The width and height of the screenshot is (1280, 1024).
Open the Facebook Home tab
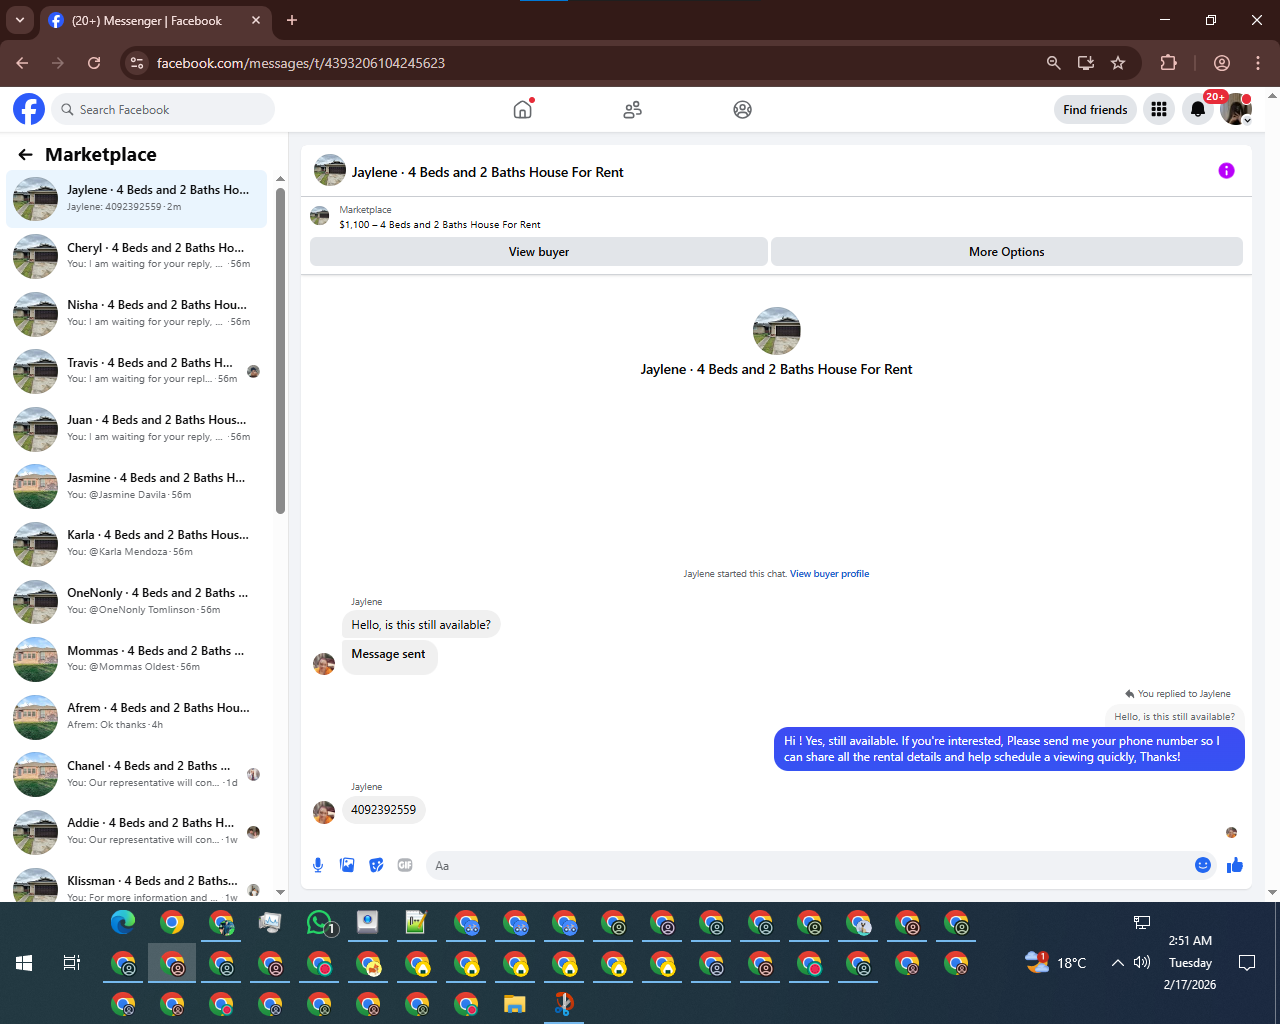click(522, 109)
